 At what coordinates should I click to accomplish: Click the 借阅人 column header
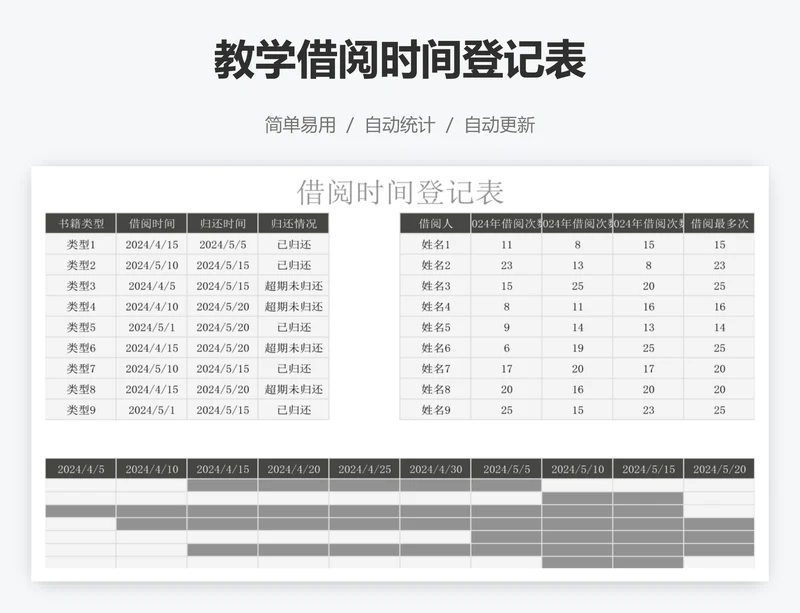point(436,224)
